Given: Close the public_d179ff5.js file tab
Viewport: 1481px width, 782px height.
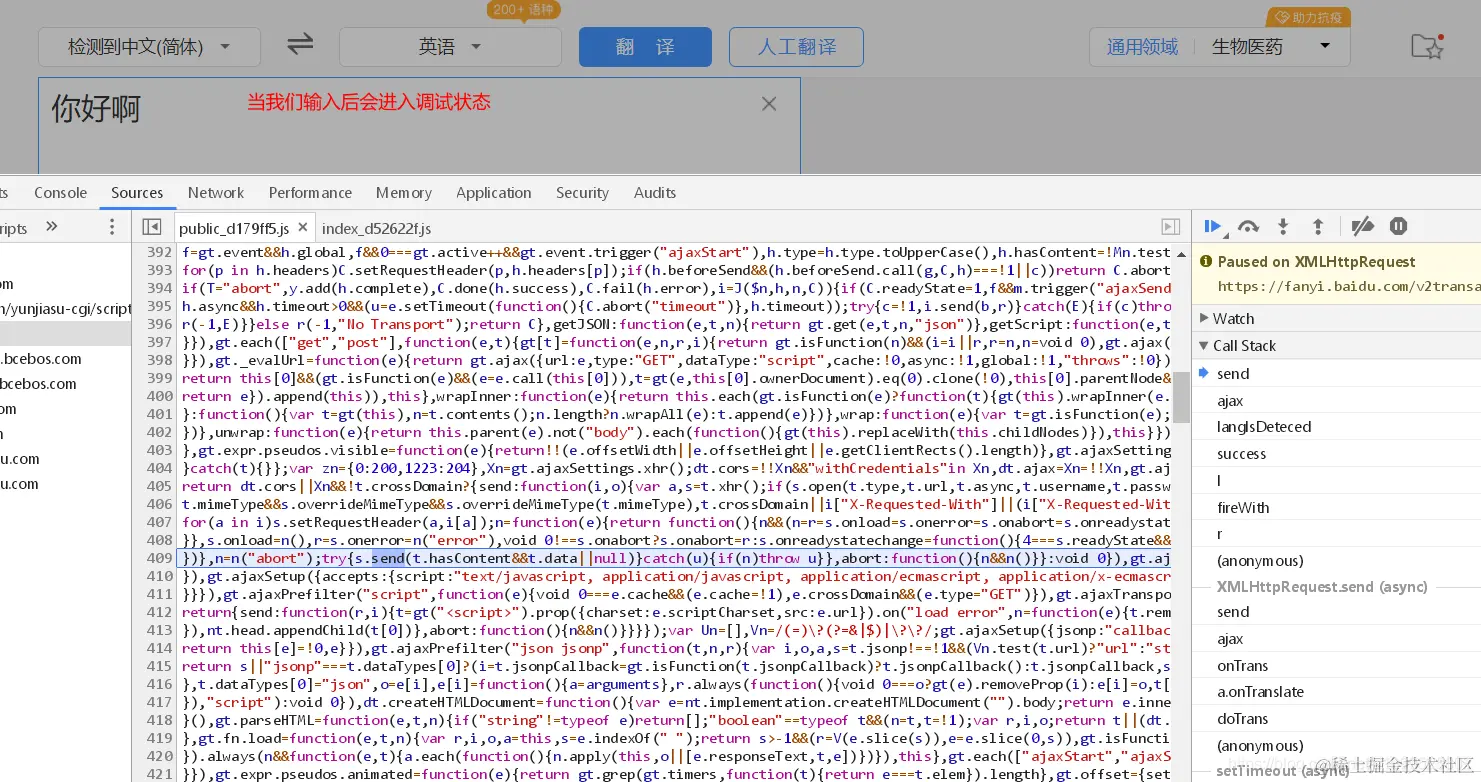Looking at the screenshot, I should [x=302, y=228].
